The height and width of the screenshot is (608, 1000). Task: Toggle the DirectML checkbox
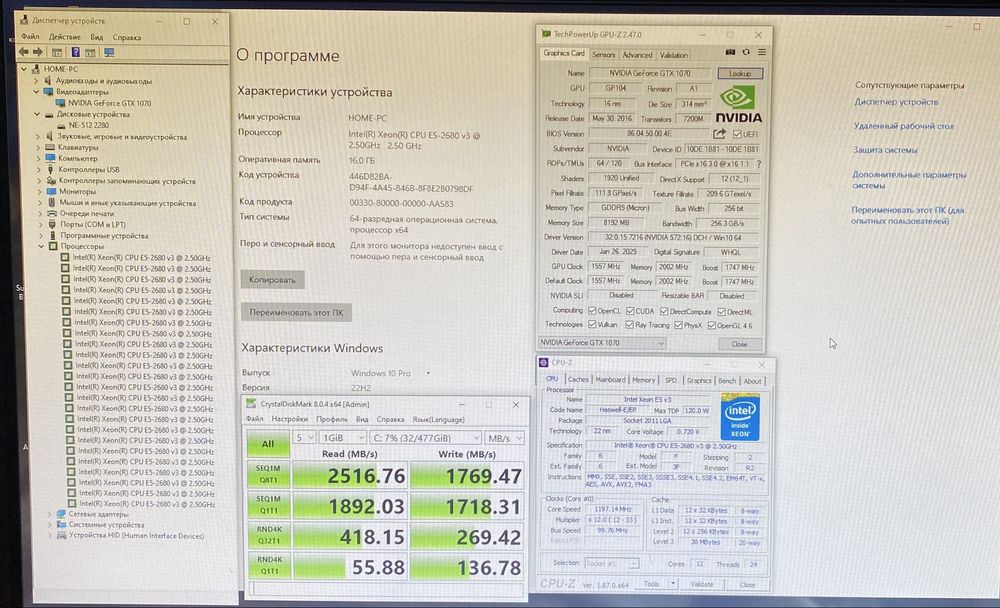(x=722, y=312)
